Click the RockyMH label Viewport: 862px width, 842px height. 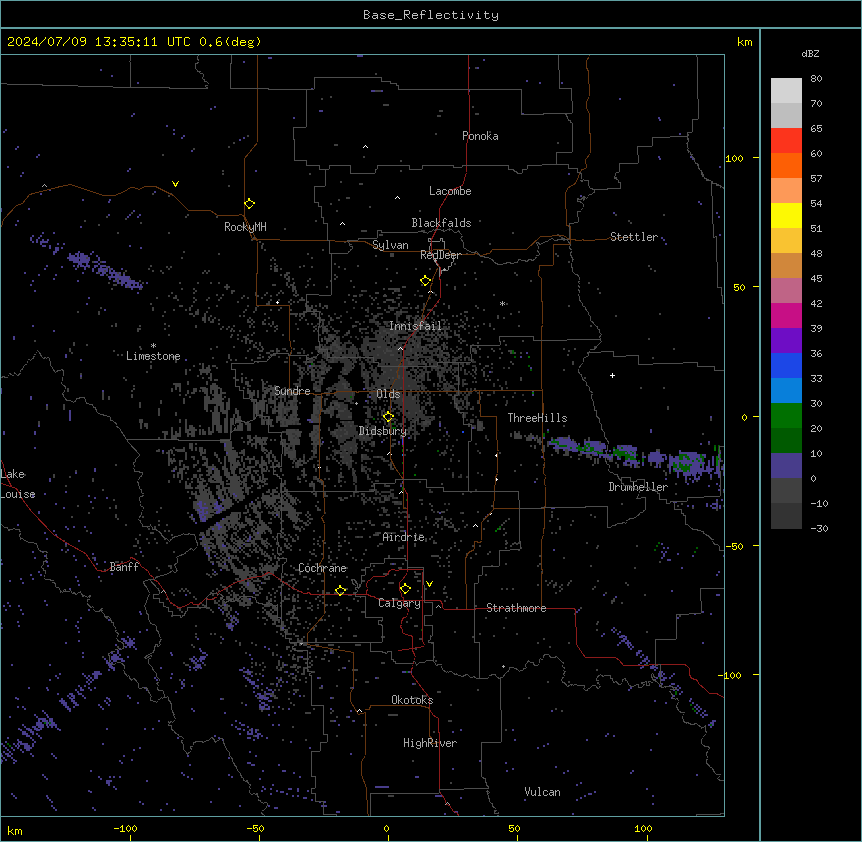click(x=245, y=227)
